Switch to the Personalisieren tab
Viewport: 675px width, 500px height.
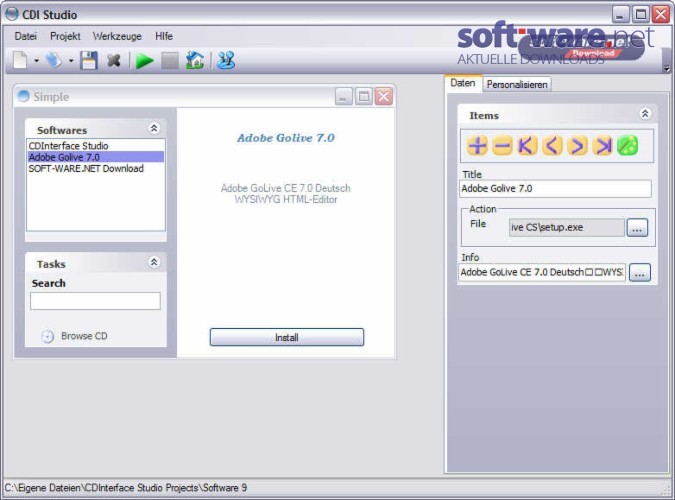(517, 84)
